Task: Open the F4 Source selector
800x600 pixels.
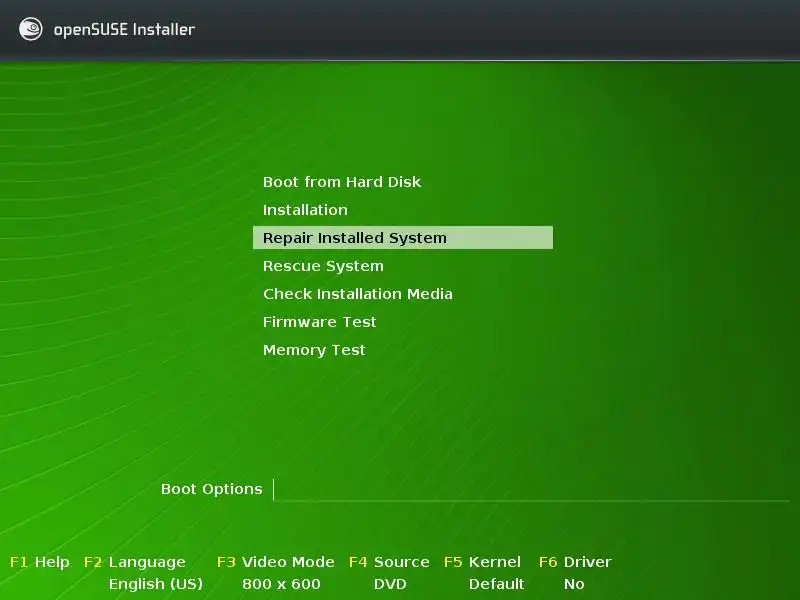Action: [x=389, y=562]
